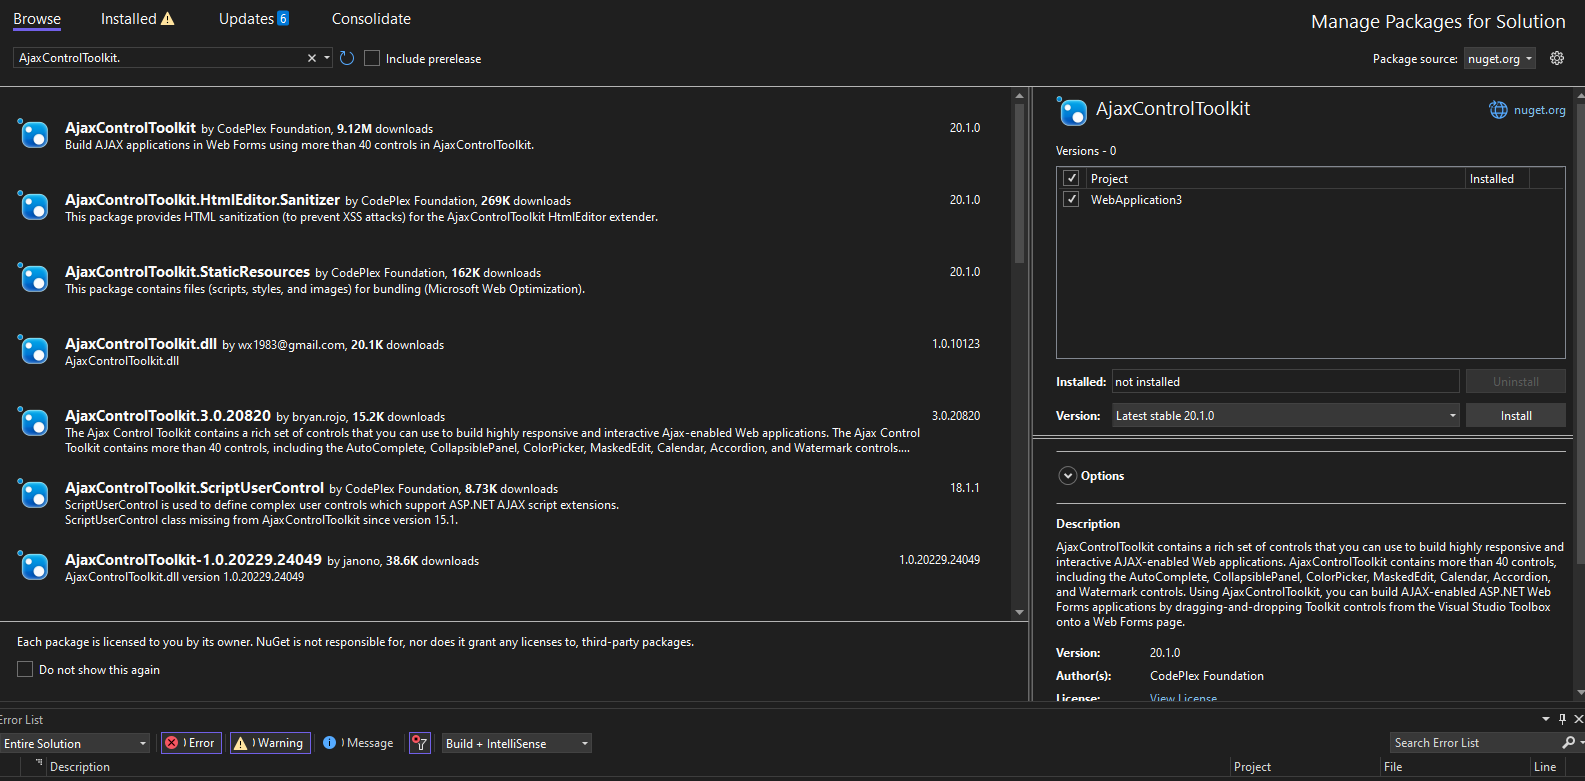Image resolution: width=1585 pixels, height=781 pixels.
Task: Open NuGet package source settings gear
Action: 1557,58
